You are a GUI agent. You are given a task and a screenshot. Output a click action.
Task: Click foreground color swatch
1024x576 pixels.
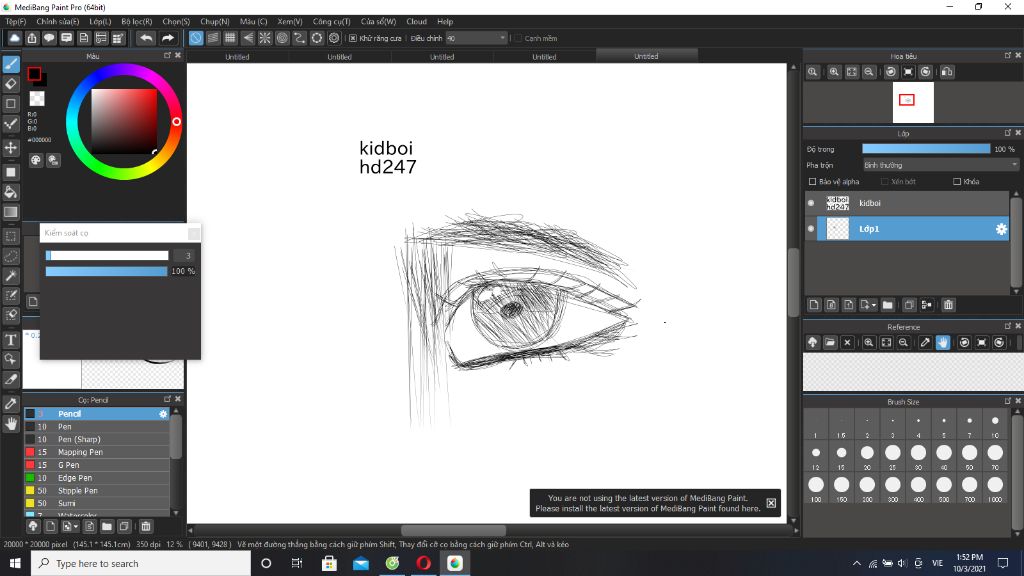click(x=34, y=74)
